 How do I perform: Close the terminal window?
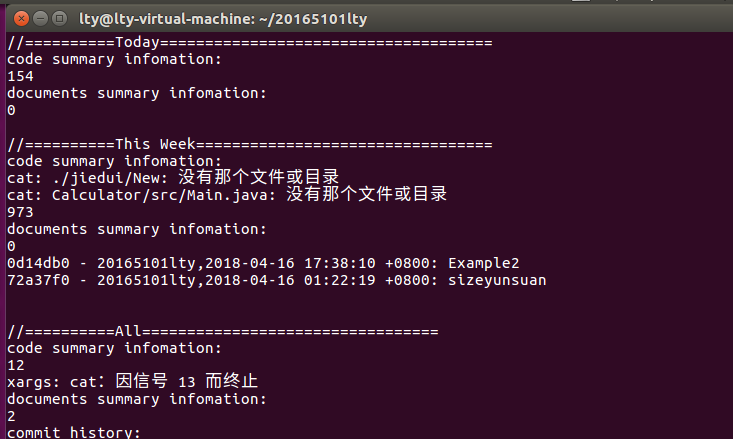(21, 19)
